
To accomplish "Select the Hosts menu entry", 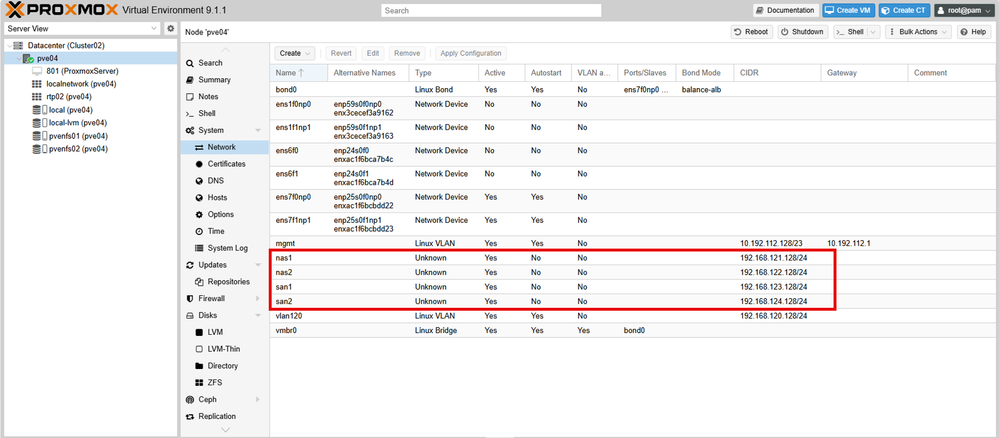I will point(217,198).
